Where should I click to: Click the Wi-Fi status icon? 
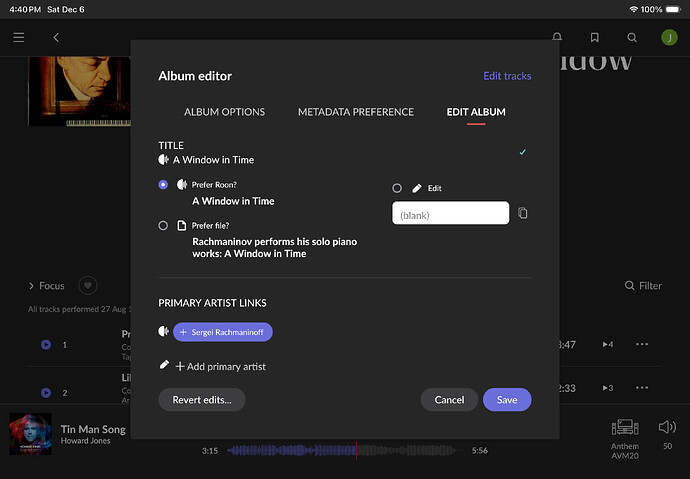(634, 9)
